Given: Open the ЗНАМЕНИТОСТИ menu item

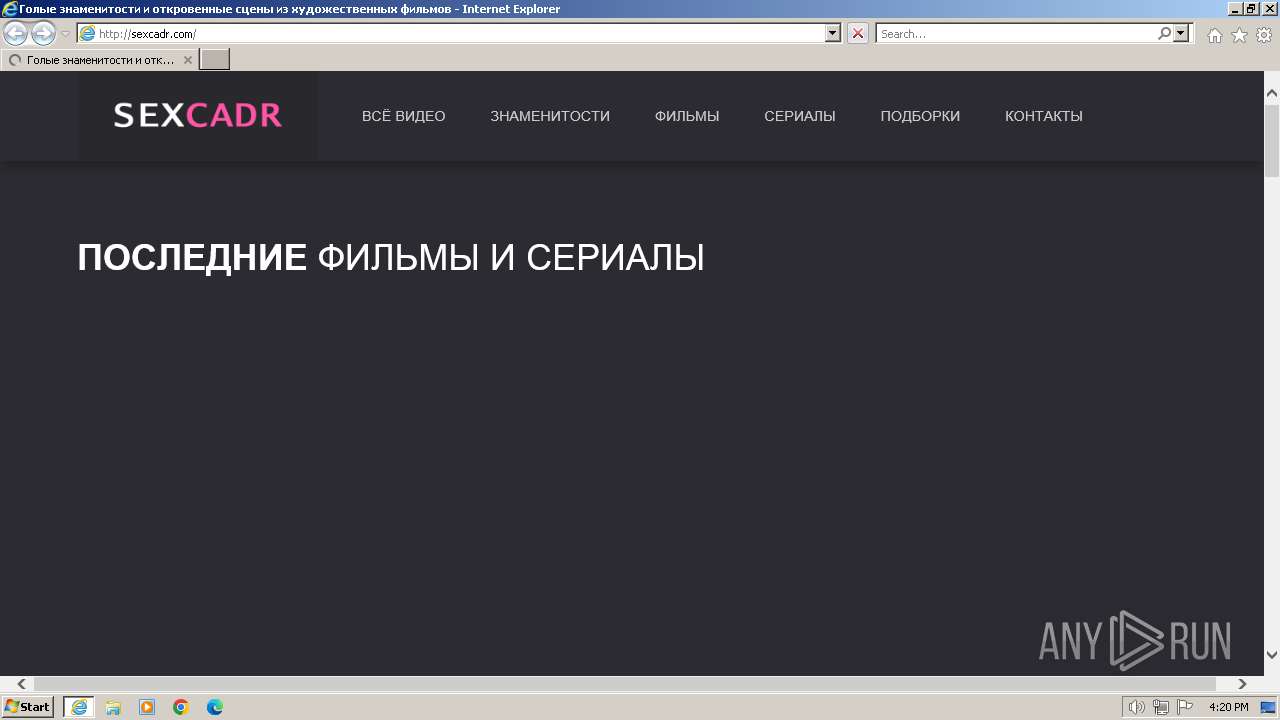Looking at the screenshot, I should 550,116.
